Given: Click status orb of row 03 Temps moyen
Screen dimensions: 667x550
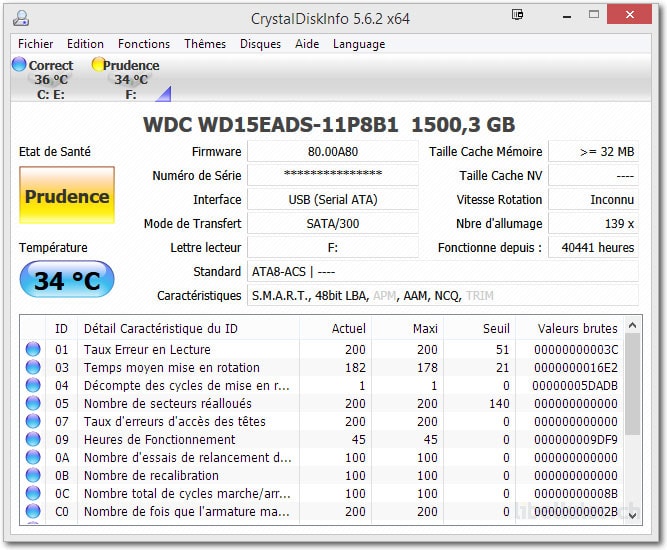Looking at the screenshot, I should 33,367.
